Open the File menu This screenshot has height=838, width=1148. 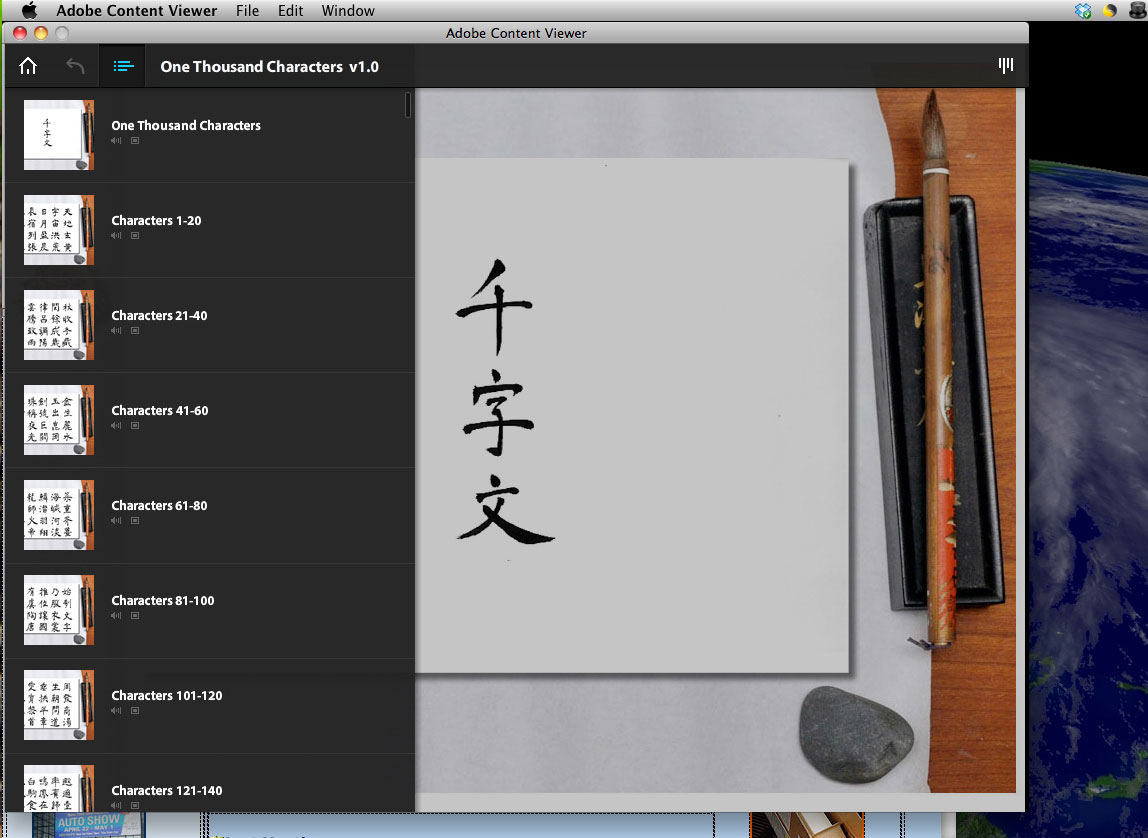click(x=247, y=11)
